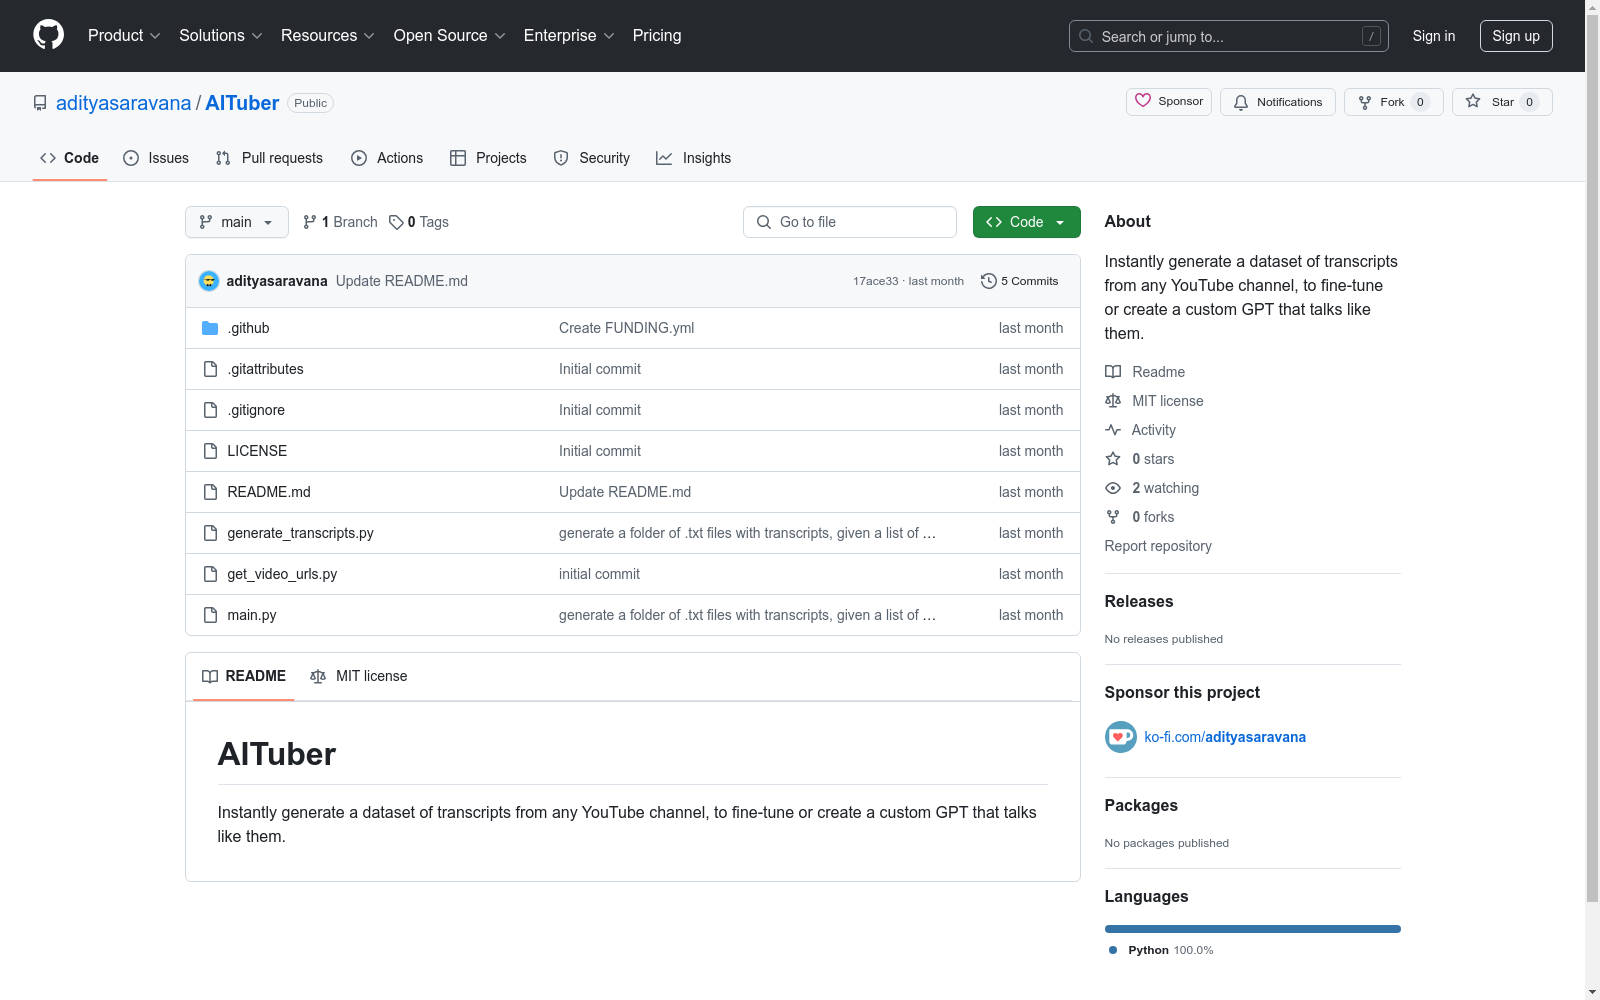Click the Go to file search box
This screenshot has height=1000, width=1600.
coord(850,222)
